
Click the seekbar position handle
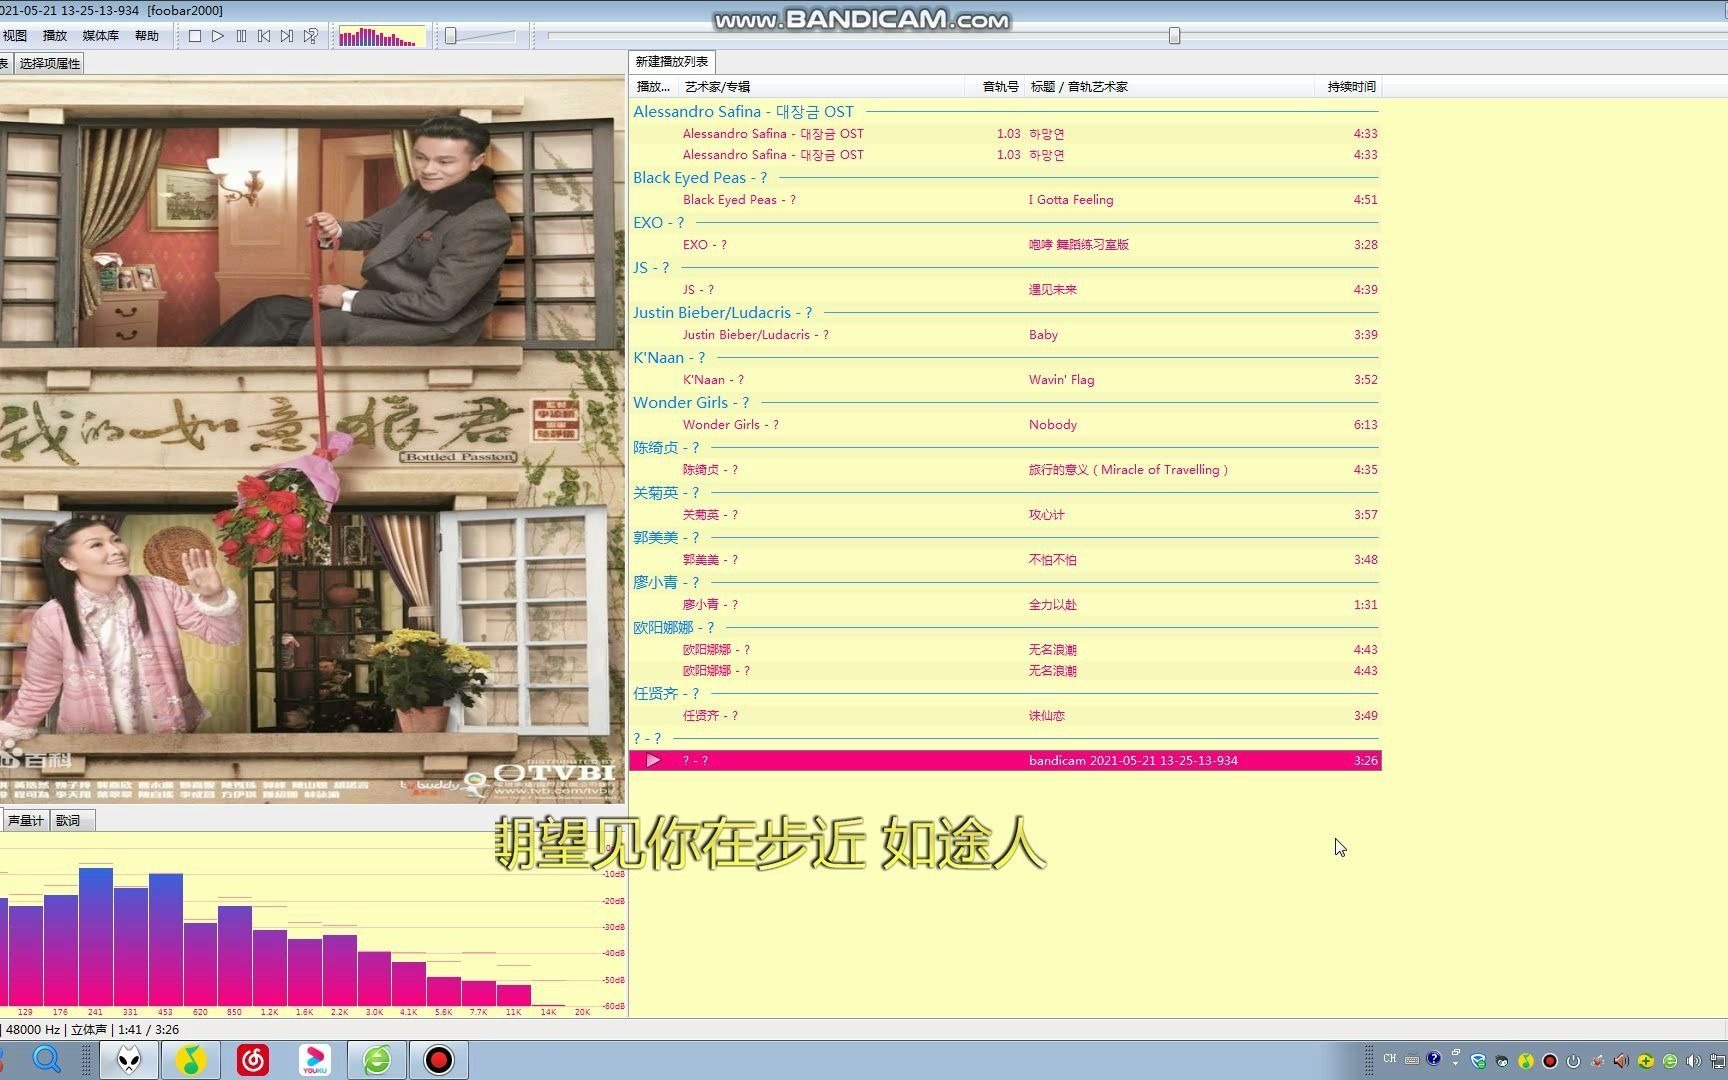1175,36
